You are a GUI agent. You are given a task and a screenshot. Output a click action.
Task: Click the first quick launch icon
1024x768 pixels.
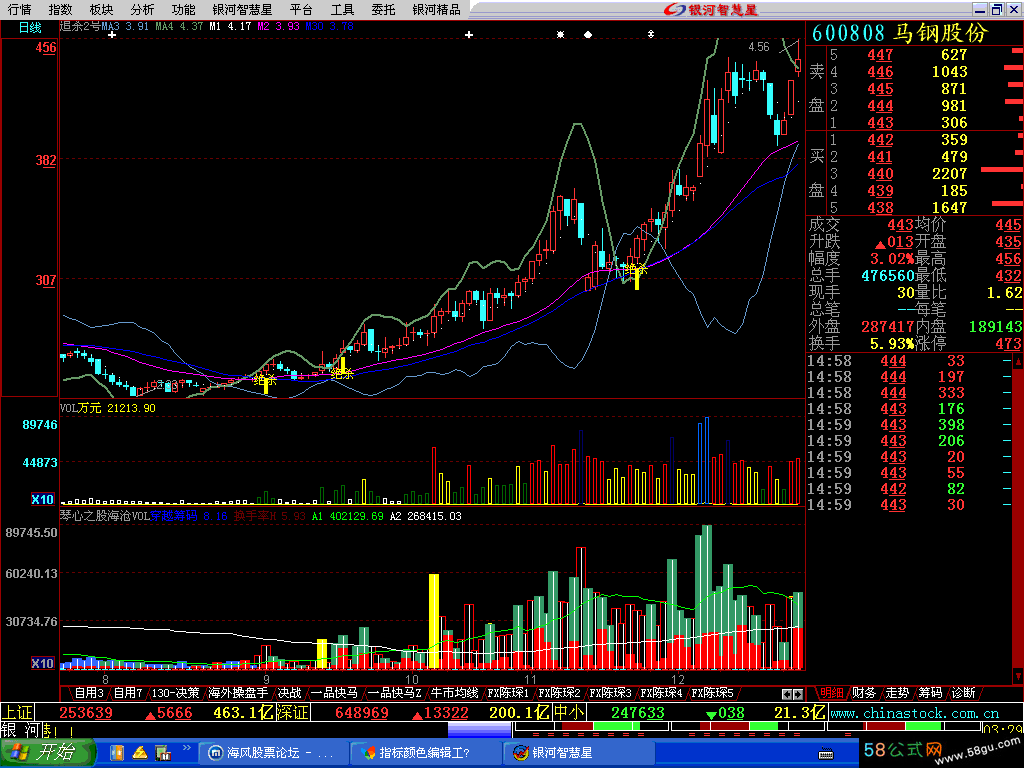point(117,754)
